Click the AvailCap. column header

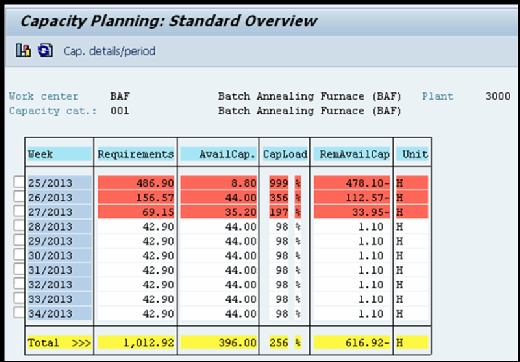(219, 154)
